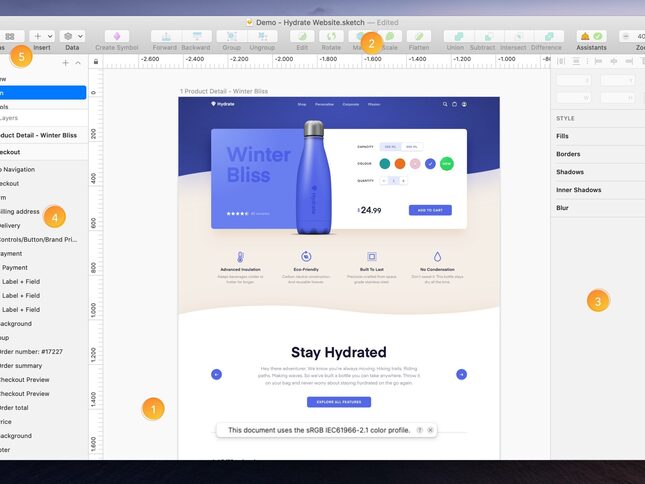This screenshot has height=484, width=645.
Task: Select the Order total layer
Action: [x=44, y=408]
